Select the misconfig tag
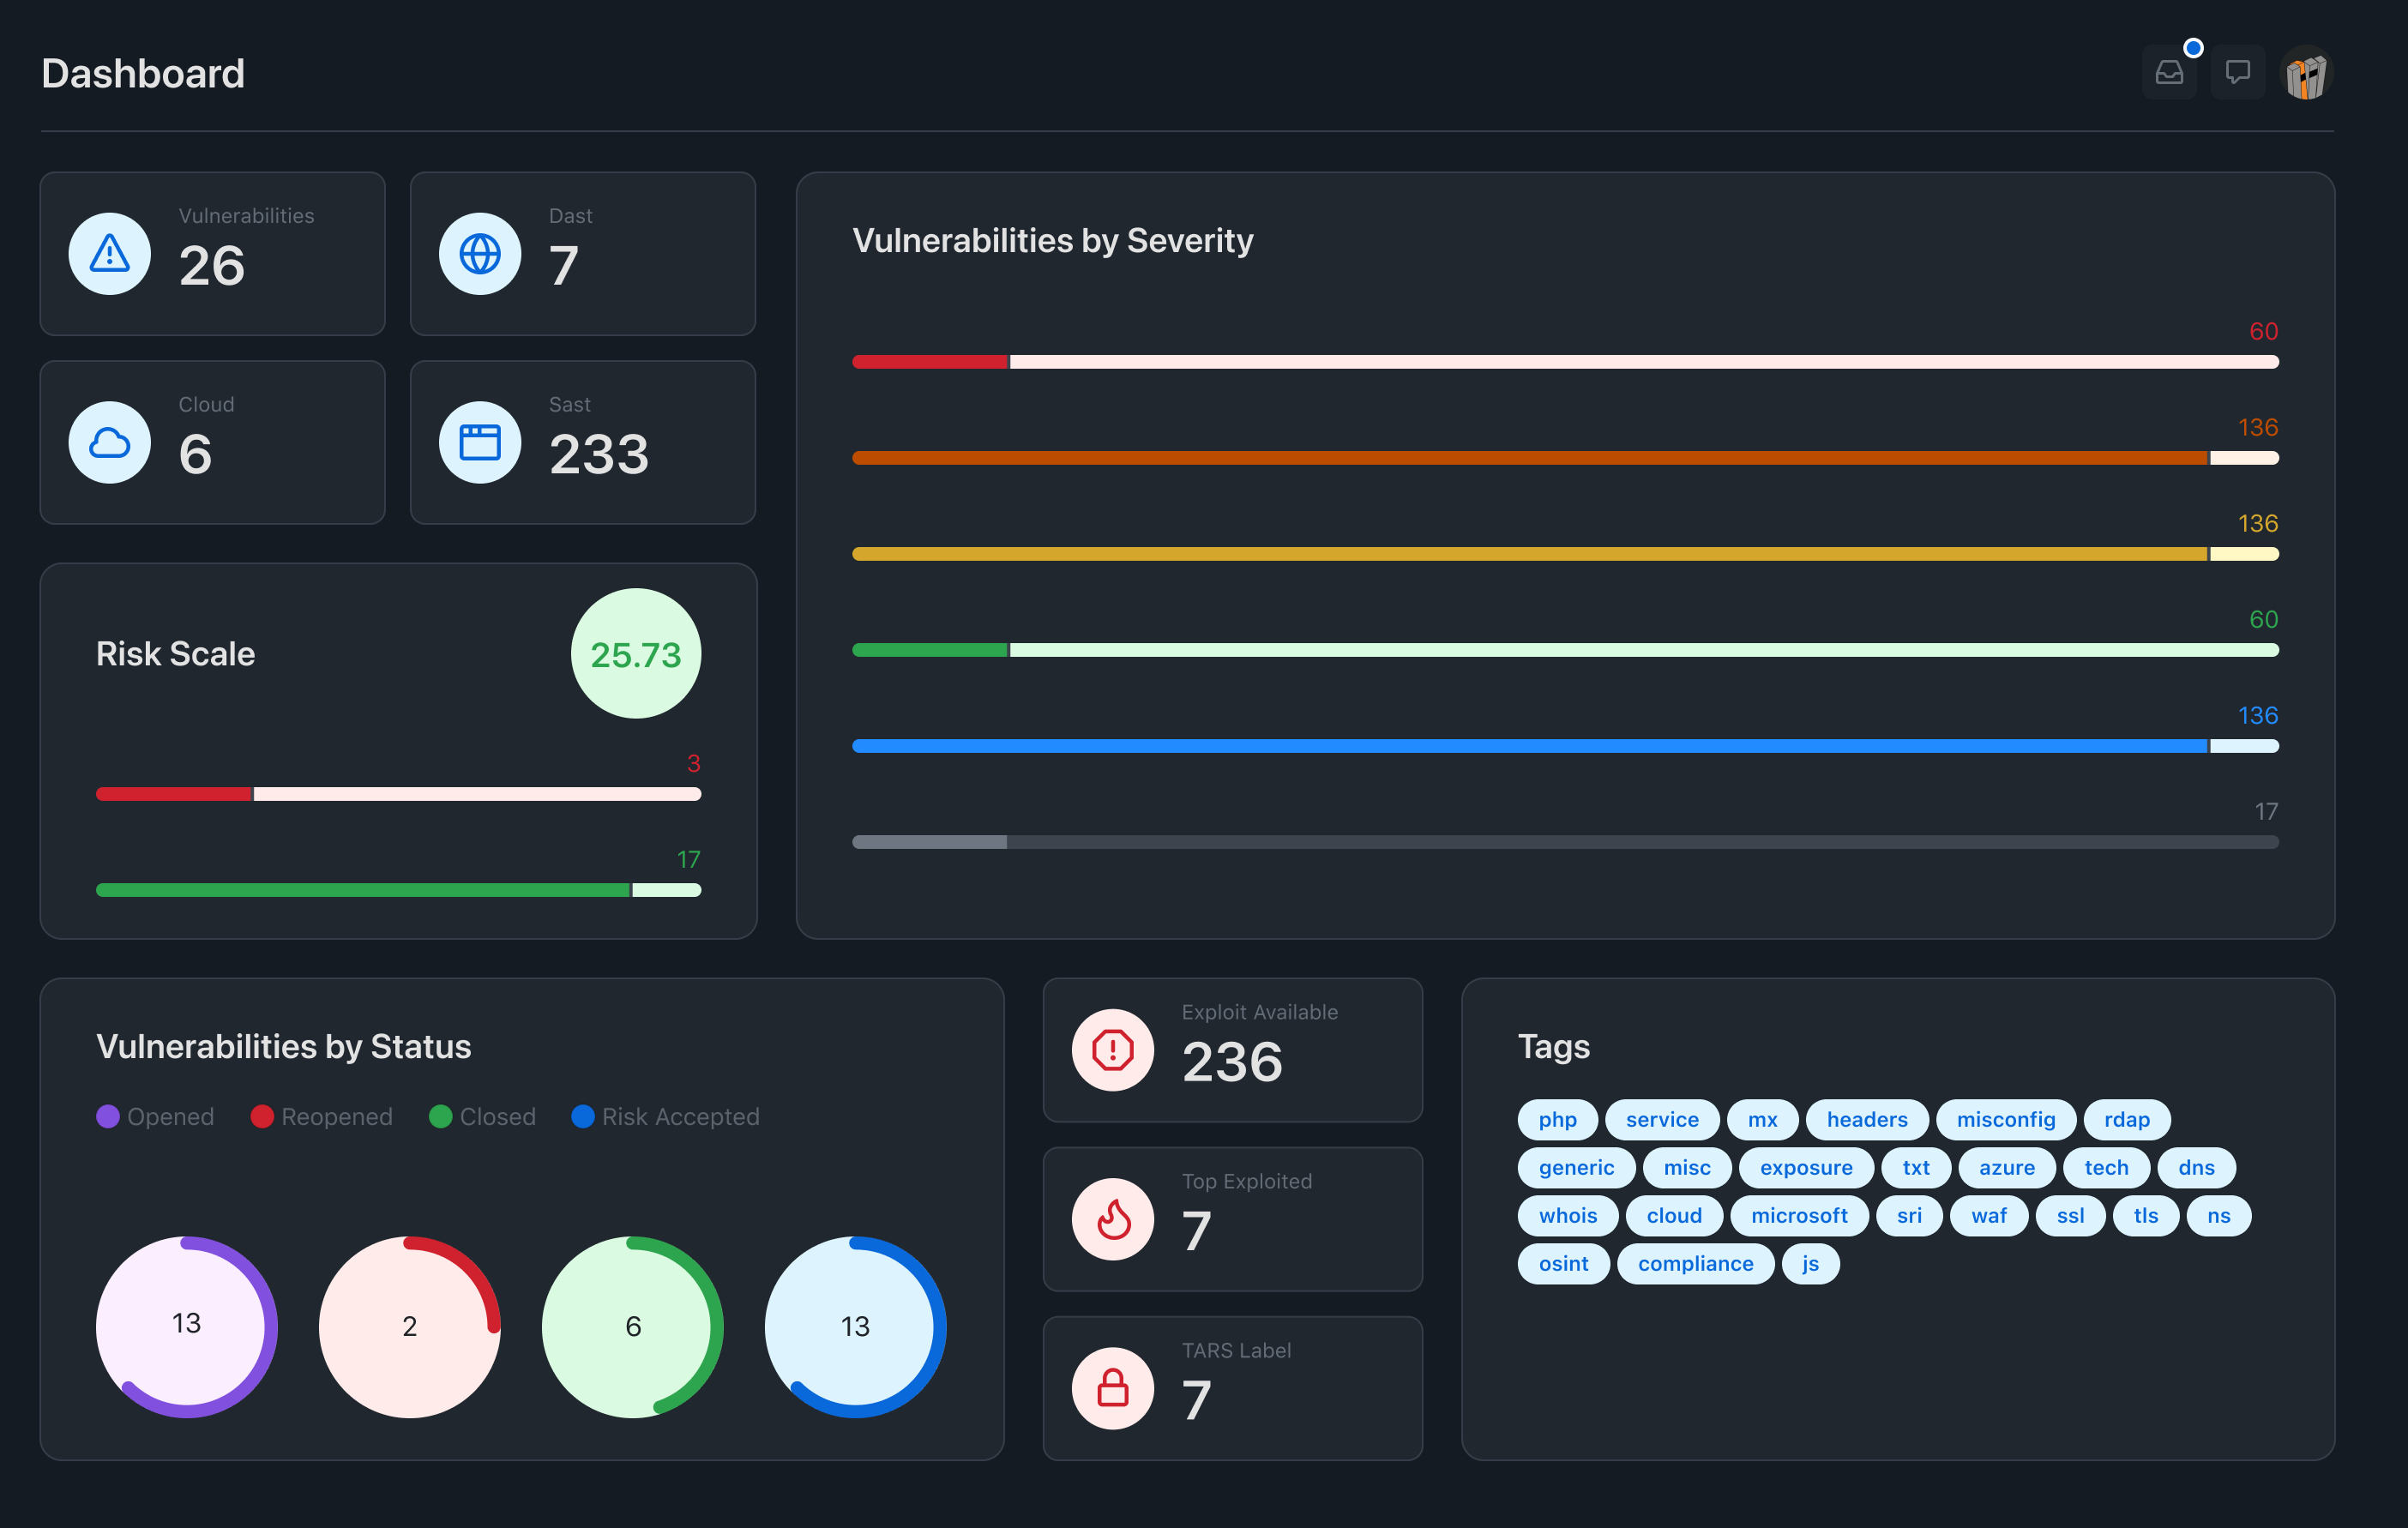Screen dimensions: 2408x1528 pos(2005,1119)
